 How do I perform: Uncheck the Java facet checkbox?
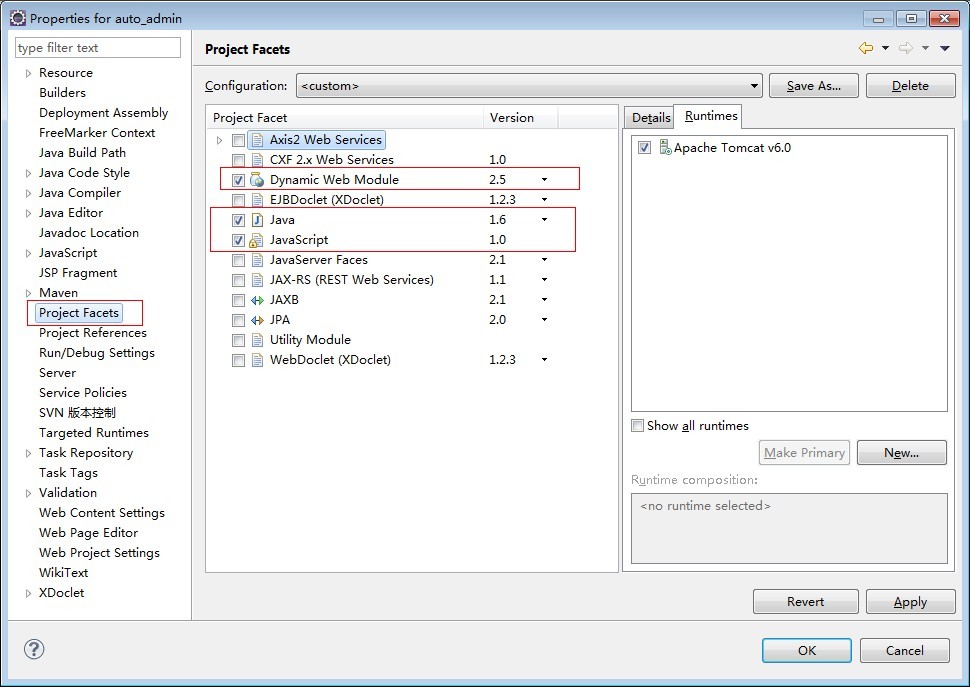coord(238,220)
